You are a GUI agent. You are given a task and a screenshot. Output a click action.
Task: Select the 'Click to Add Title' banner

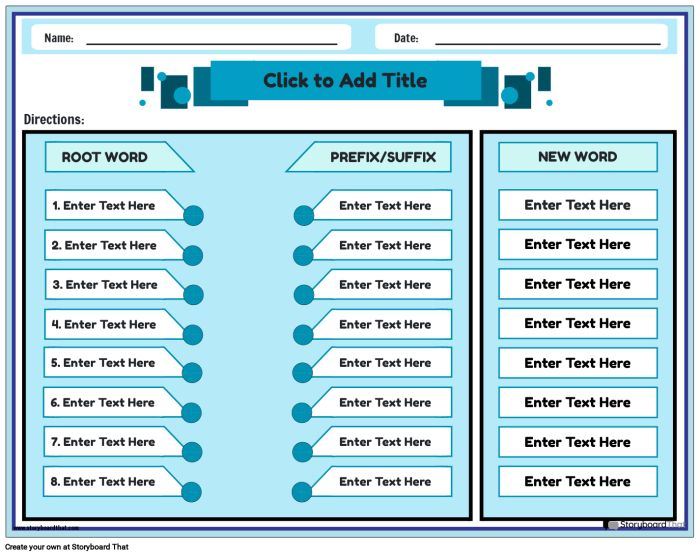click(346, 81)
